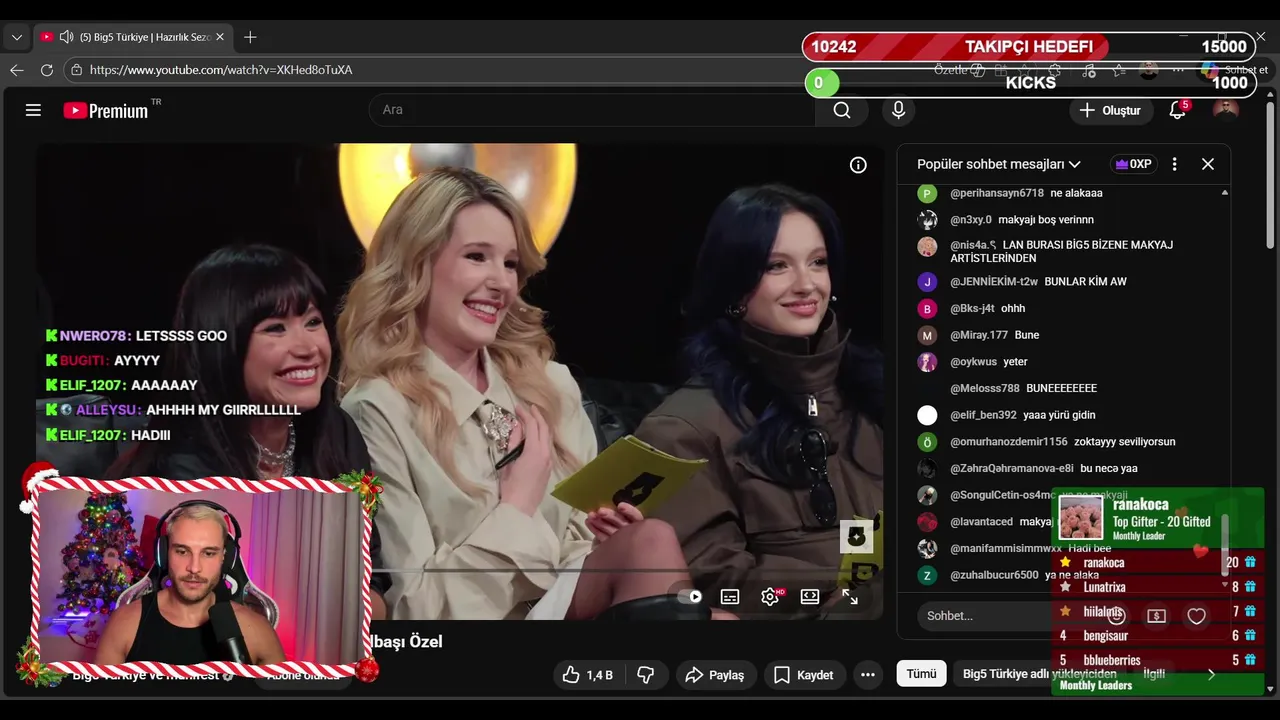Click the page scrollbar down arrow
This screenshot has width=1280, height=720.
1271,688
